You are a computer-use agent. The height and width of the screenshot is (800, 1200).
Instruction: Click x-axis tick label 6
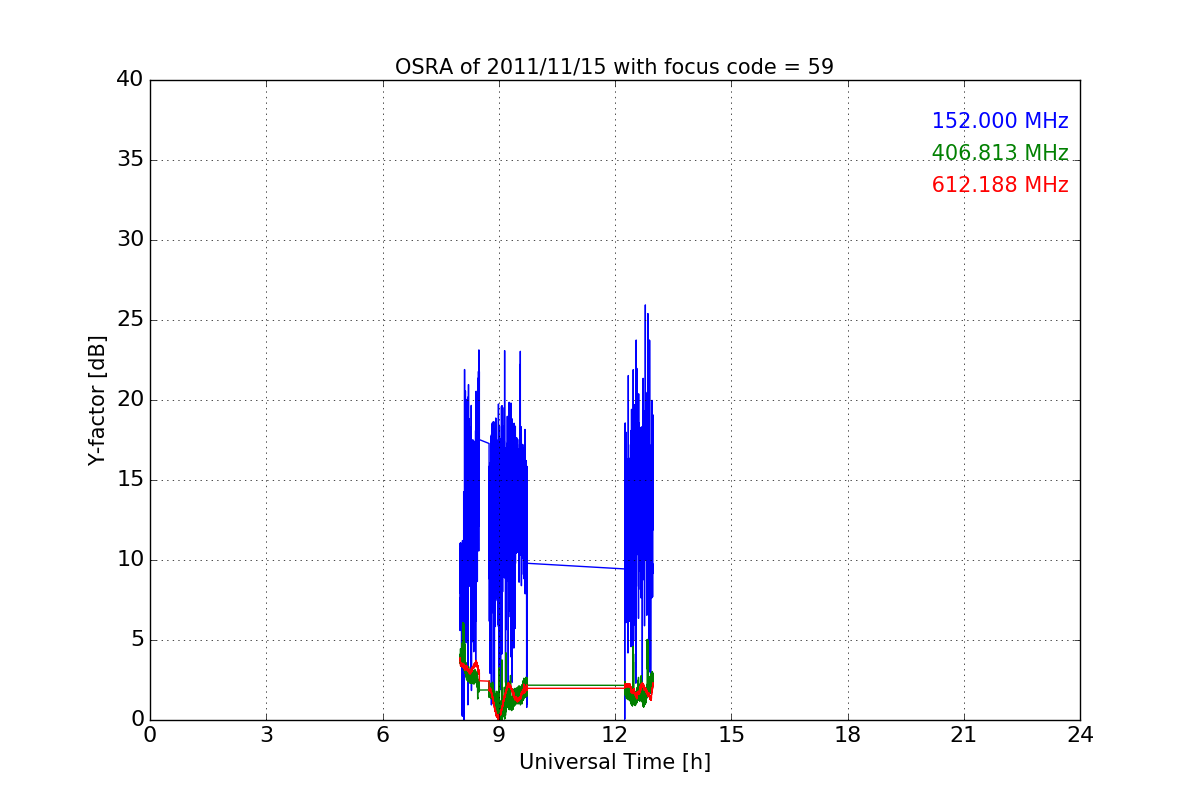(x=382, y=735)
